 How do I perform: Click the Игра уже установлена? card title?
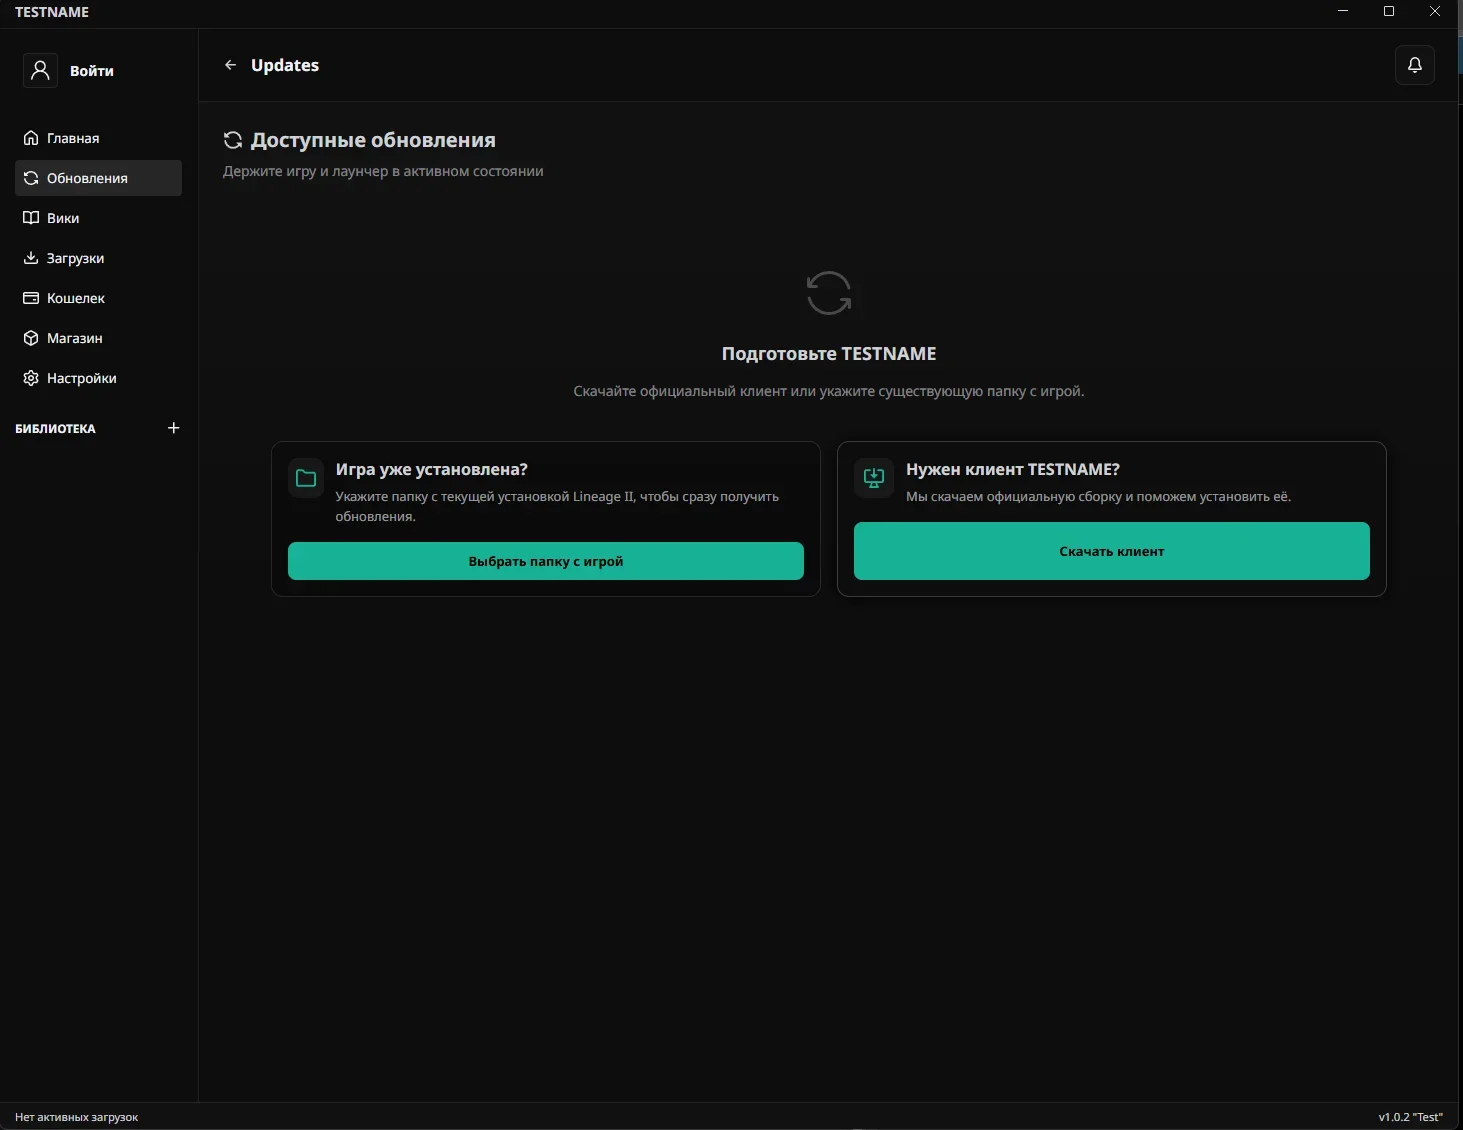(x=432, y=470)
